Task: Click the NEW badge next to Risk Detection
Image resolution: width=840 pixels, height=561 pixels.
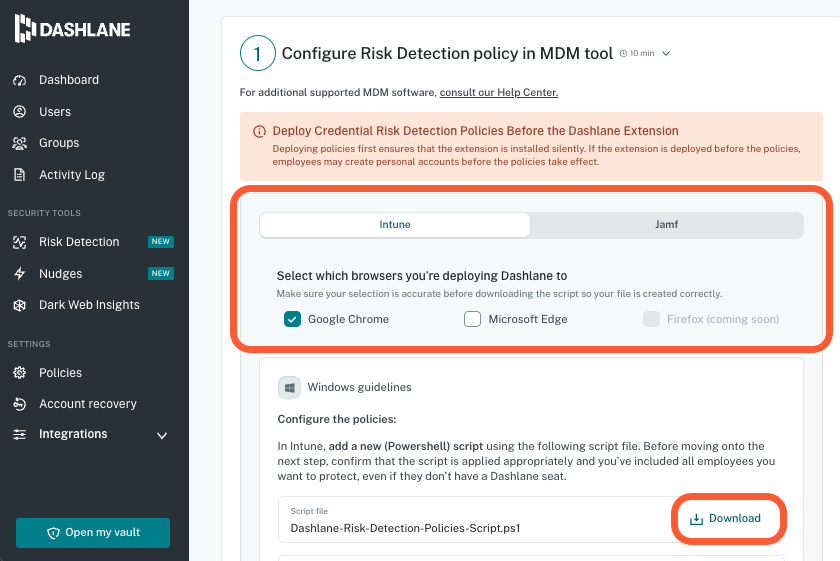Action: [x=161, y=242]
